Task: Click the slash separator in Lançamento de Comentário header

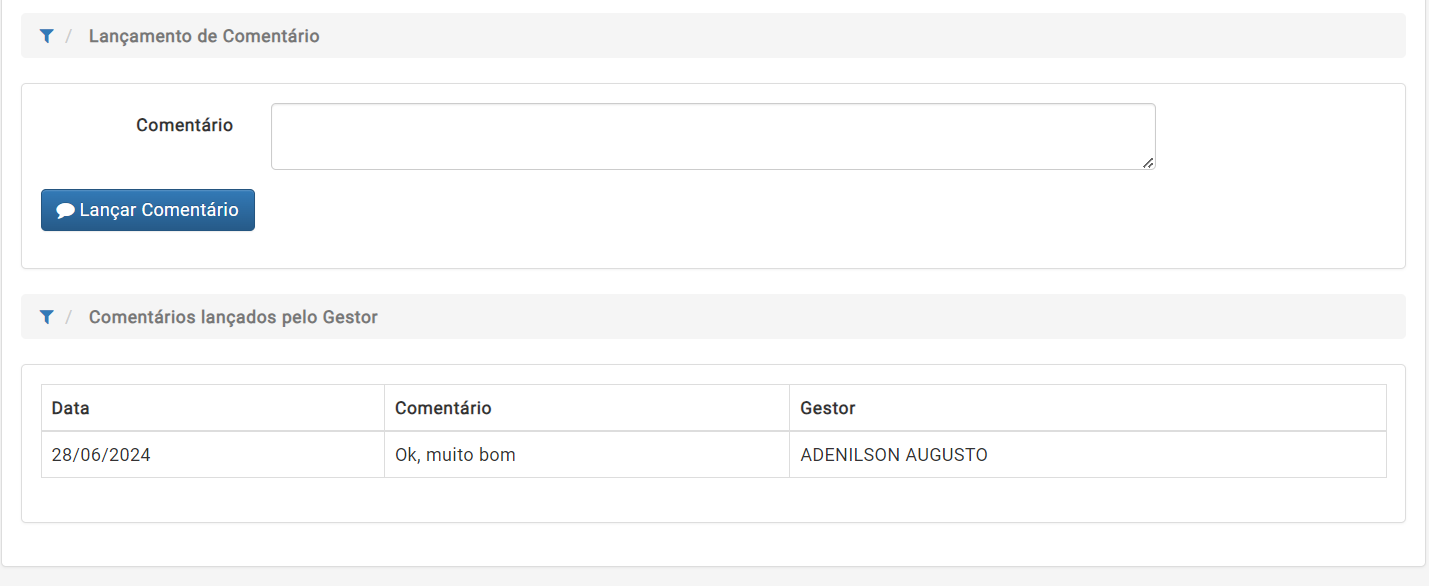Action: coord(69,36)
